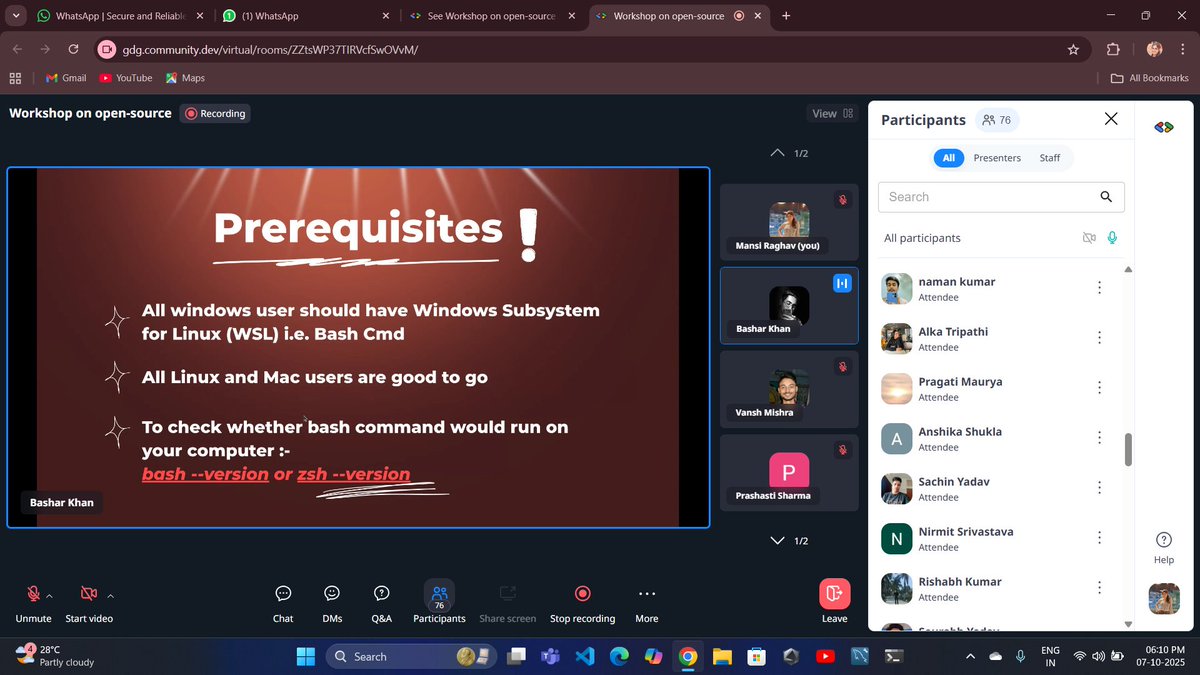Open options menu for Pragati Maurya
The width and height of the screenshot is (1200, 675).
point(1099,388)
